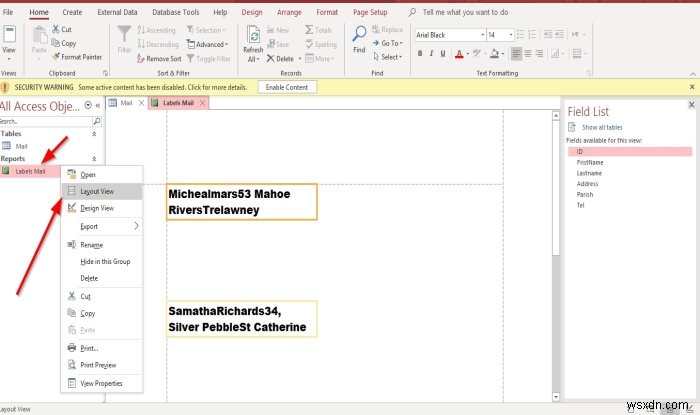Image resolution: width=700 pixels, height=415 pixels.
Task: Switch to the Design ribbon tab
Action: tap(252, 12)
